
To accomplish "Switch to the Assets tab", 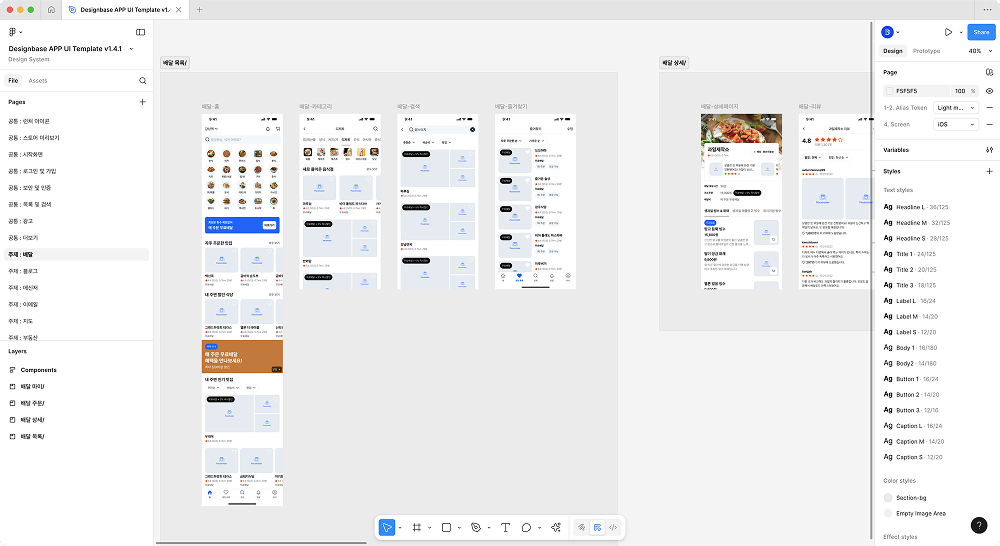I will coord(38,80).
